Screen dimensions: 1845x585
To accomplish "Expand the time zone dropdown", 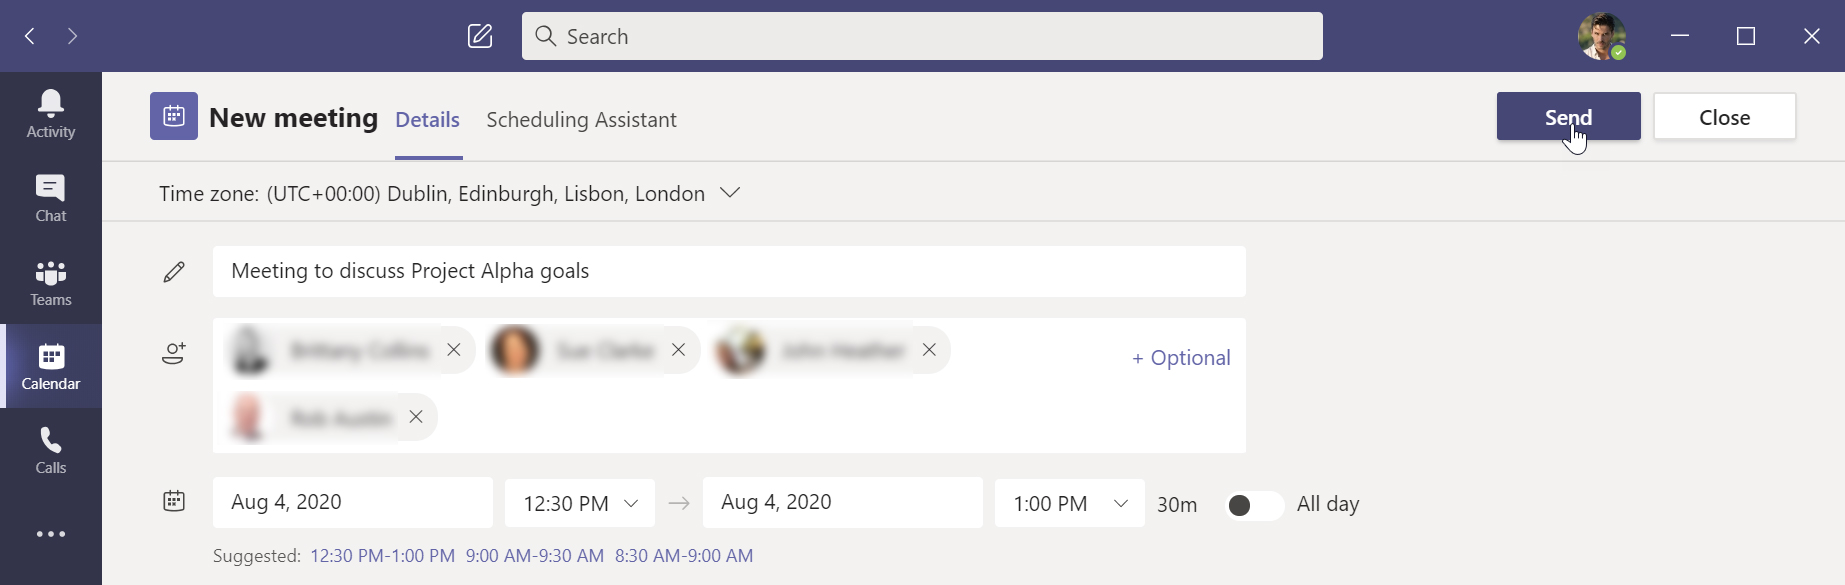I will 730,193.
